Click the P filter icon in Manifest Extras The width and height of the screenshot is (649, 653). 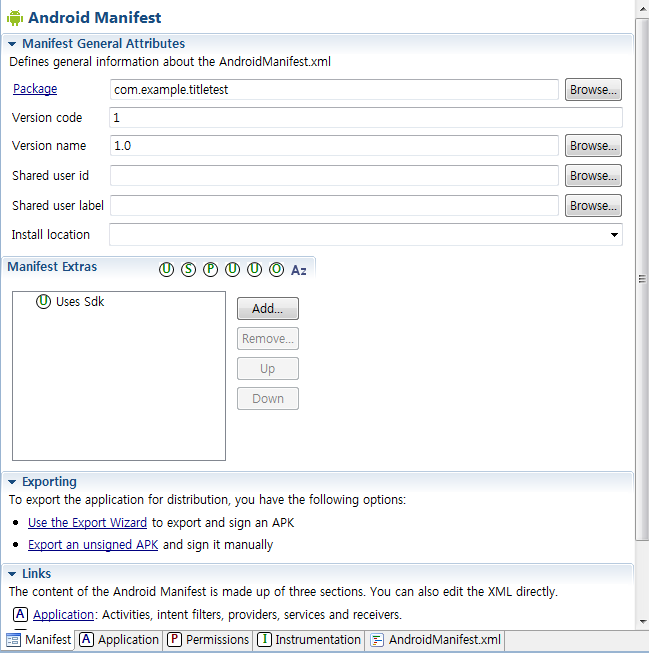click(210, 269)
